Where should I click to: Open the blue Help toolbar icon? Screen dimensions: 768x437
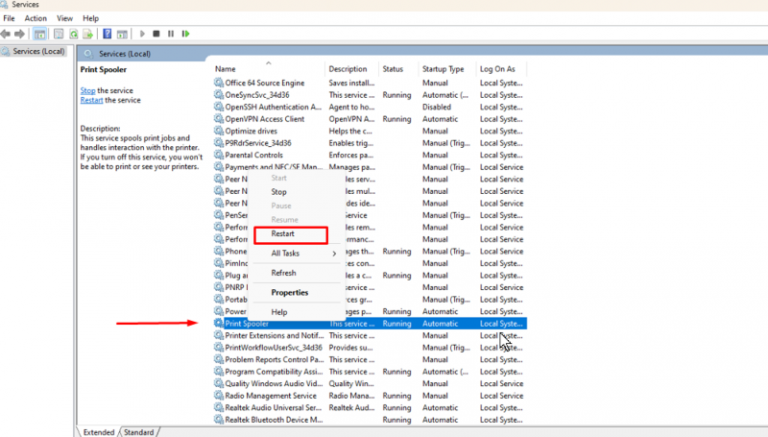point(107,34)
